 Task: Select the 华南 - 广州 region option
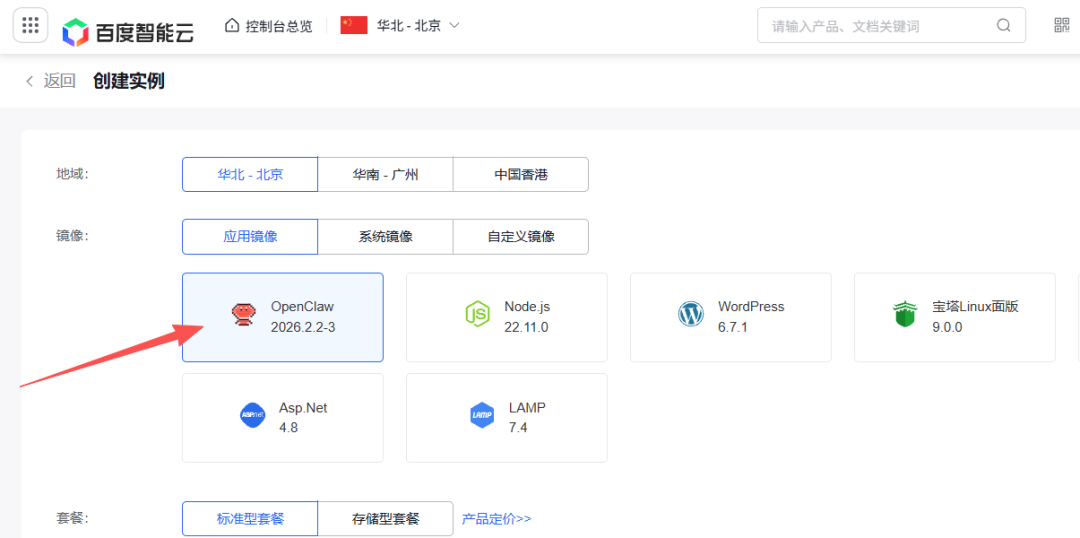coord(385,174)
